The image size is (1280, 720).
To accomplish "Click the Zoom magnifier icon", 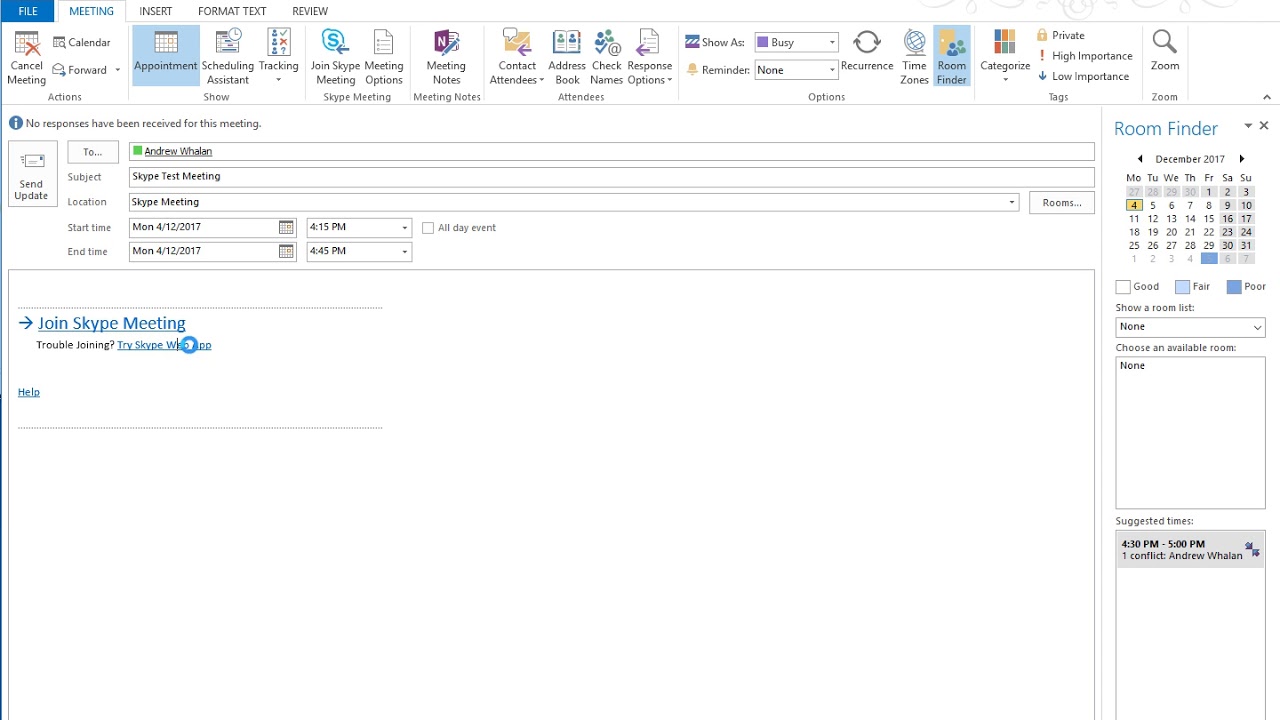I will coord(1164,42).
